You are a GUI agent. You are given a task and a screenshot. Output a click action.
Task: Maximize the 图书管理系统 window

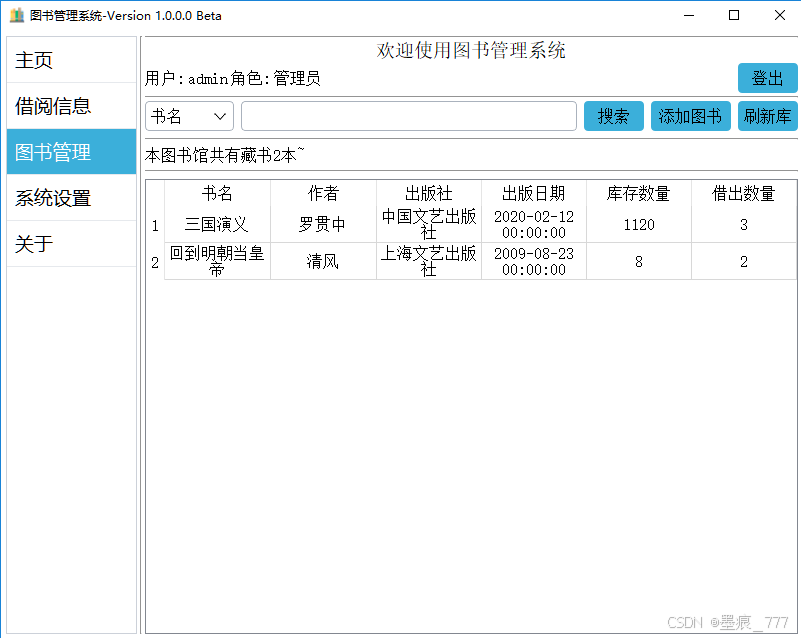tap(734, 15)
